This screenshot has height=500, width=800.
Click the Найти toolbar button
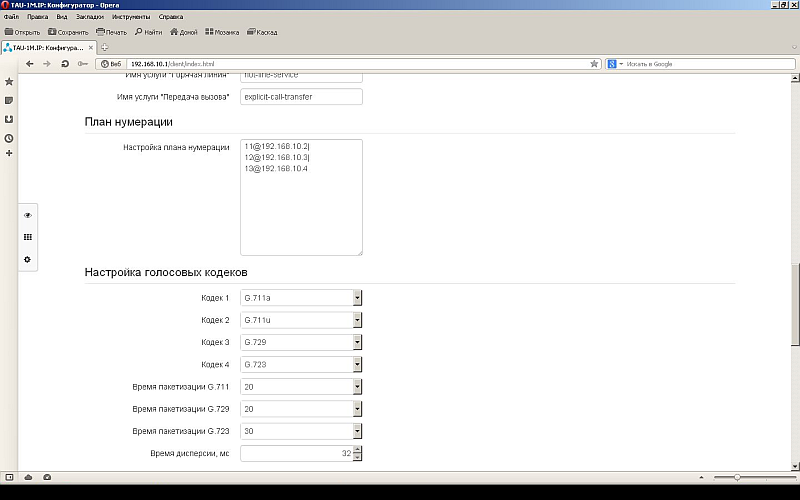point(148,32)
